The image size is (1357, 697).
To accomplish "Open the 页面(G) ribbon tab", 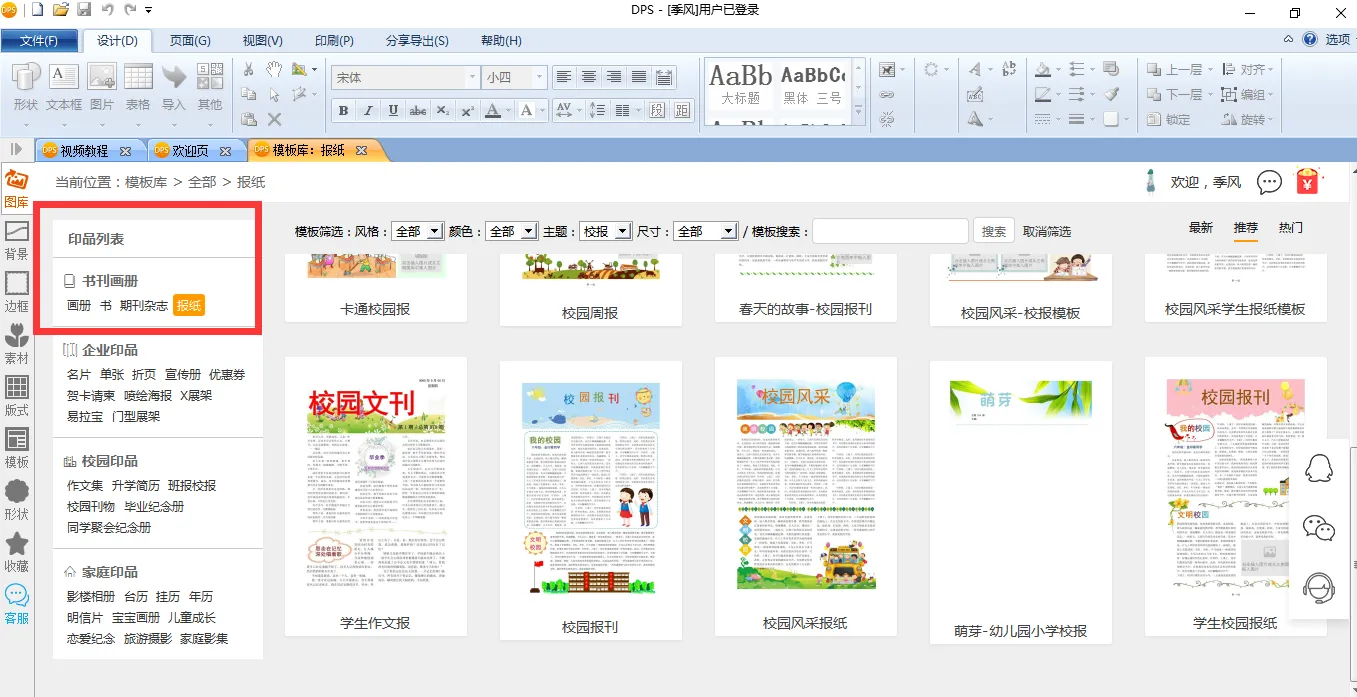I will (190, 41).
